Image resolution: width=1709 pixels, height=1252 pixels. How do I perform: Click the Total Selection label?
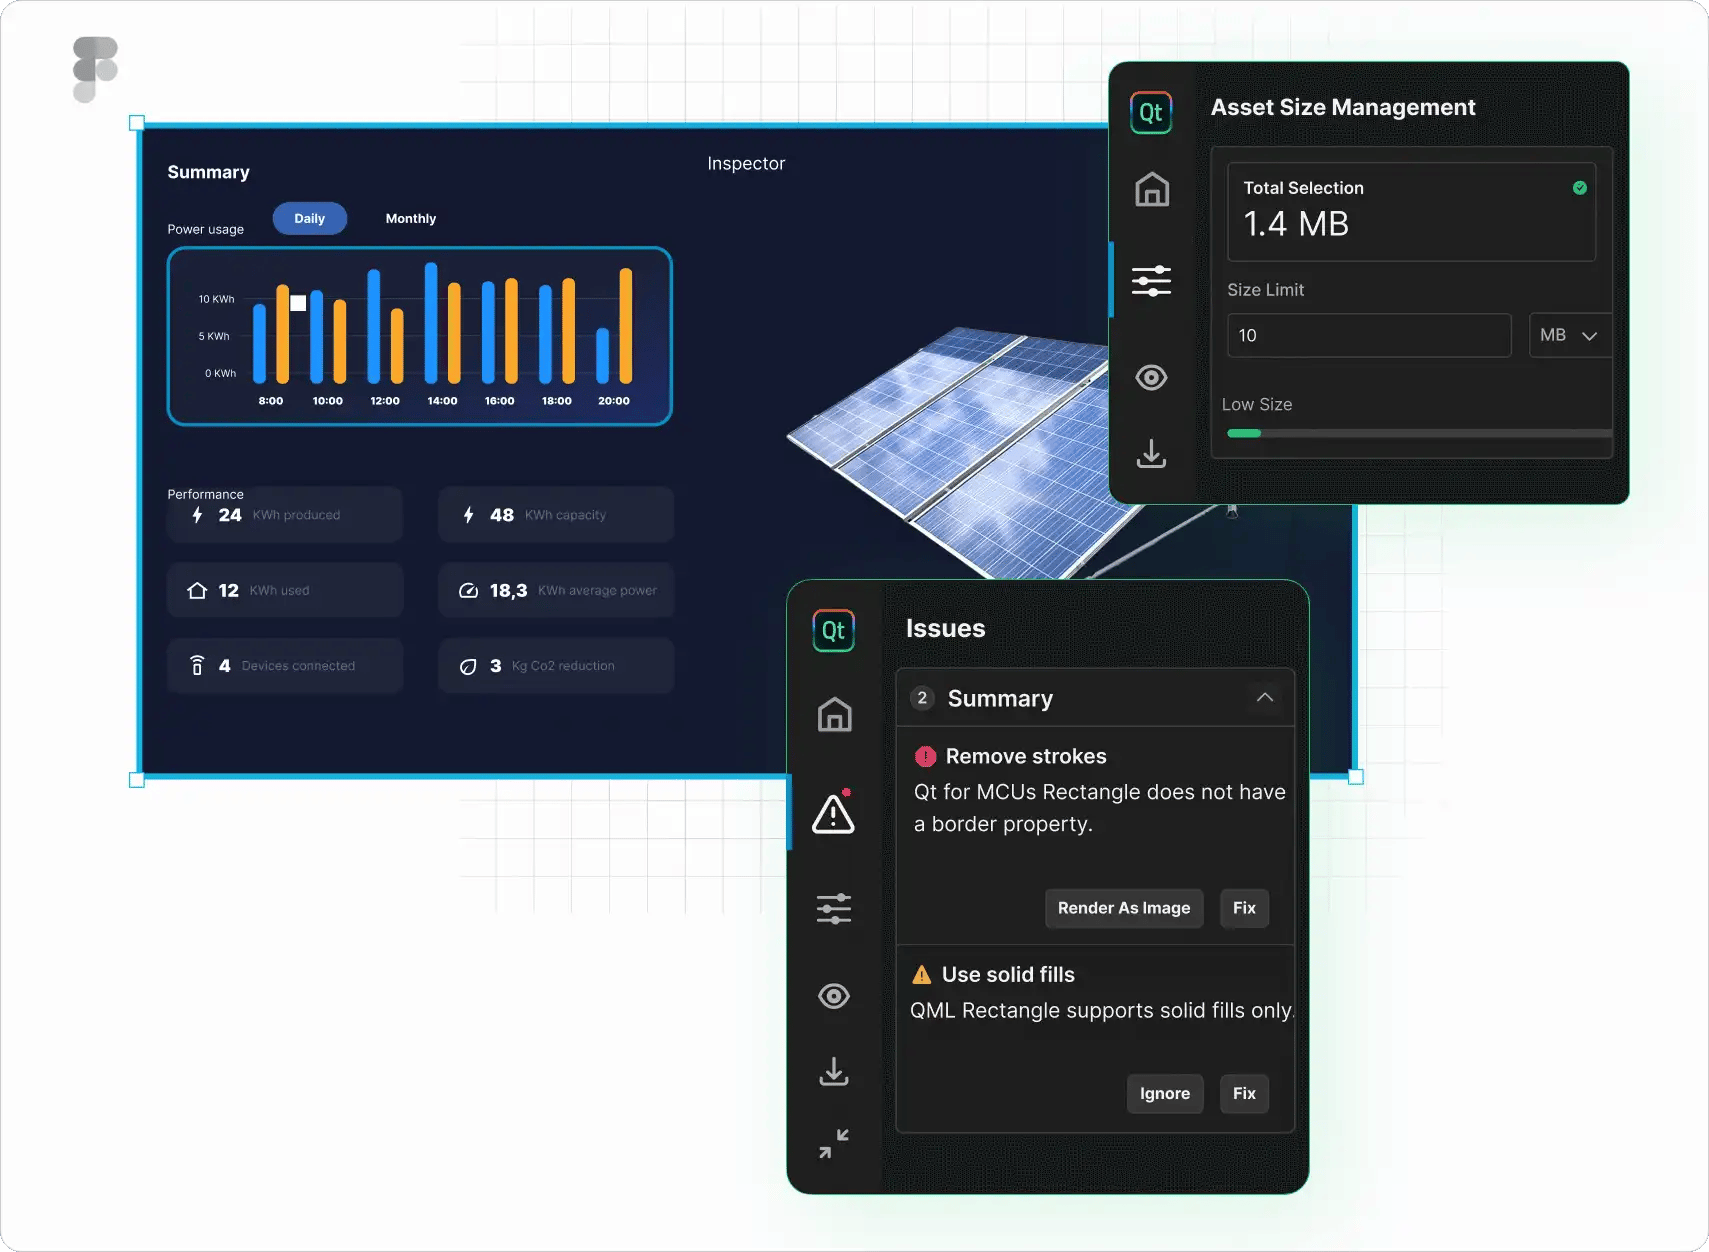pyautogui.click(x=1303, y=188)
